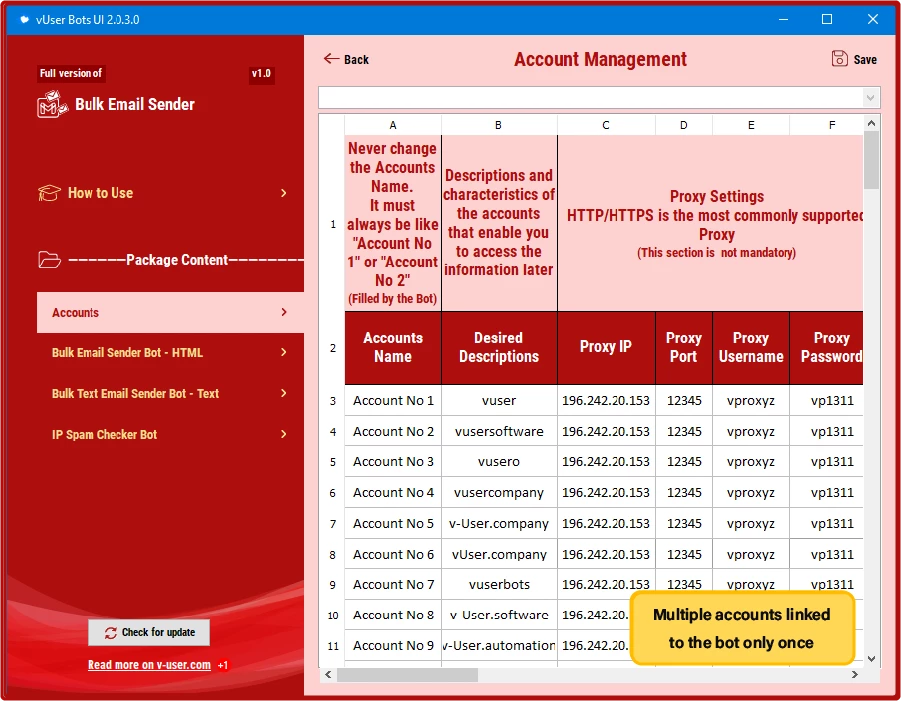Viewport: 901px width, 701px height.
Task: Expand IP Spam Checker Bot chevron
Action: [283, 434]
